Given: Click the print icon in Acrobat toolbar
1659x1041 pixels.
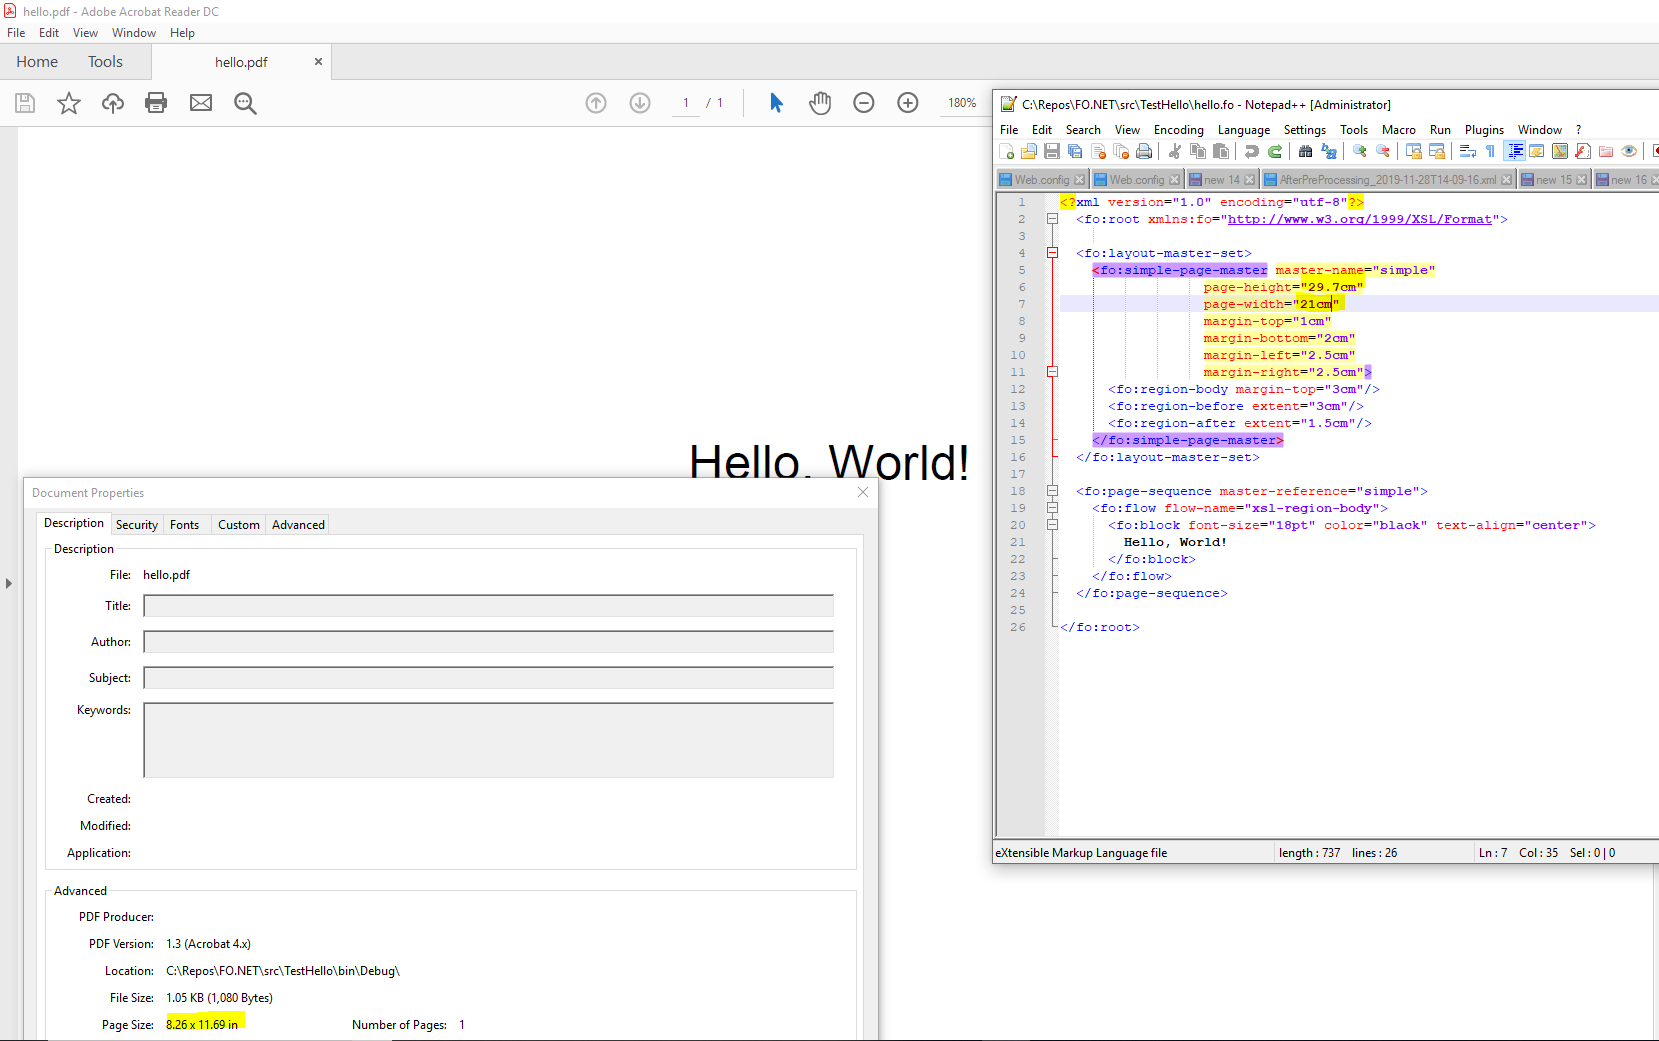Looking at the screenshot, I should coord(156,103).
